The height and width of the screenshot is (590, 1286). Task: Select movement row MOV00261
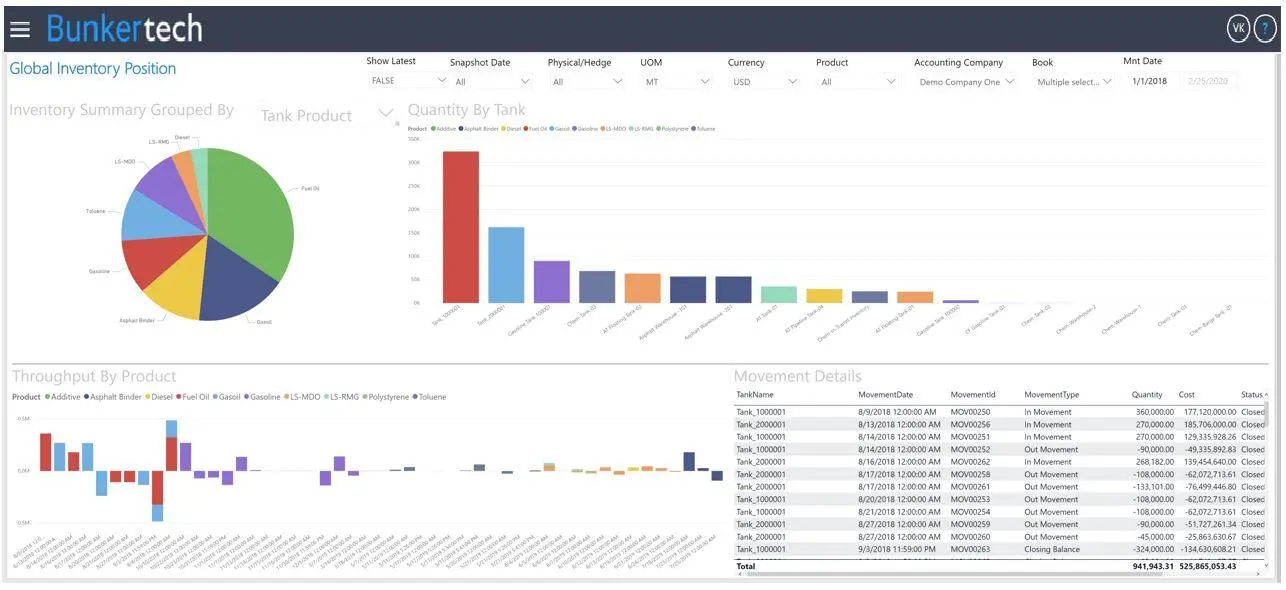1000,487
